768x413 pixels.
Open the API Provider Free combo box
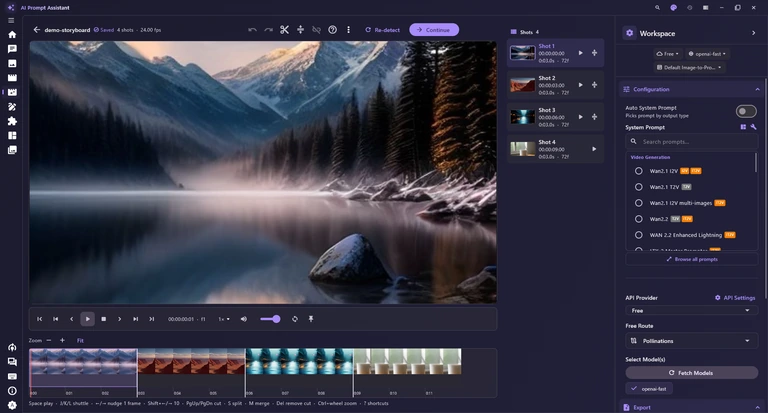[691, 311]
